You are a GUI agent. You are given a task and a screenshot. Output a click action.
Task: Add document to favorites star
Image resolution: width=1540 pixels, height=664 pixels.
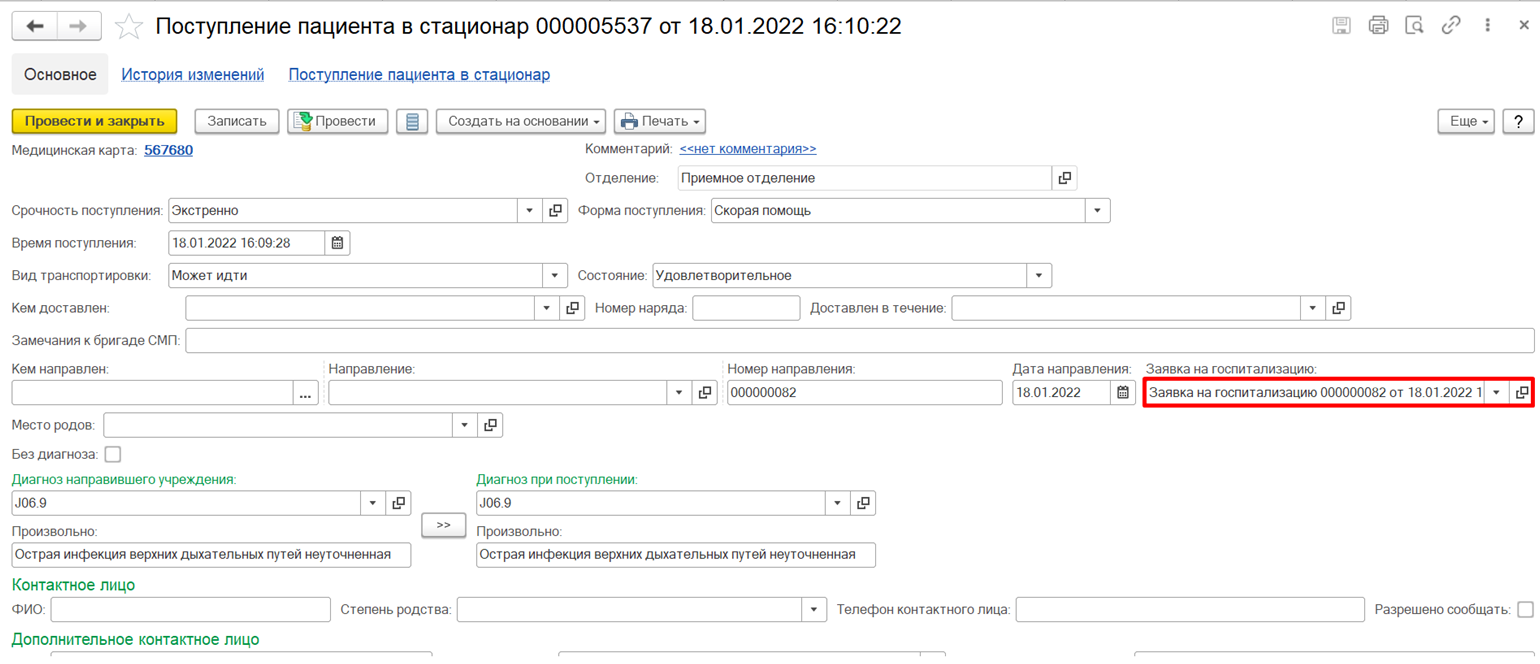coord(129,26)
